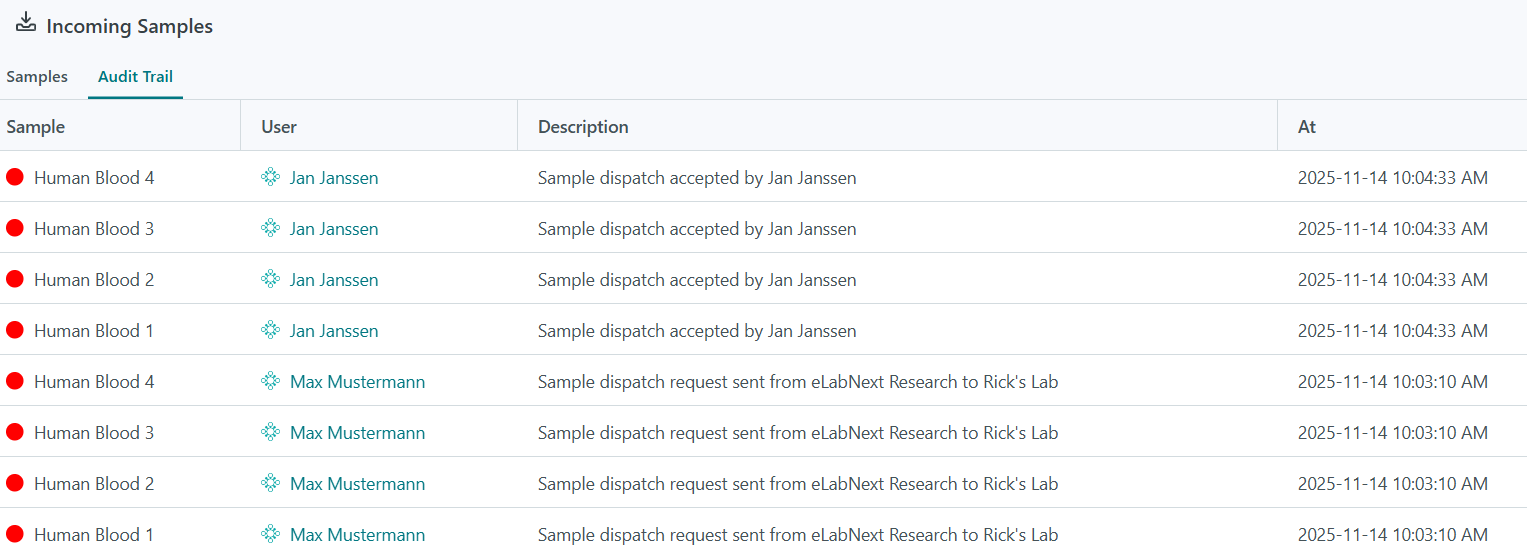Click red dot in Human Blood 2 dispatch request row

pyautogui.click(x=15, y=484)
